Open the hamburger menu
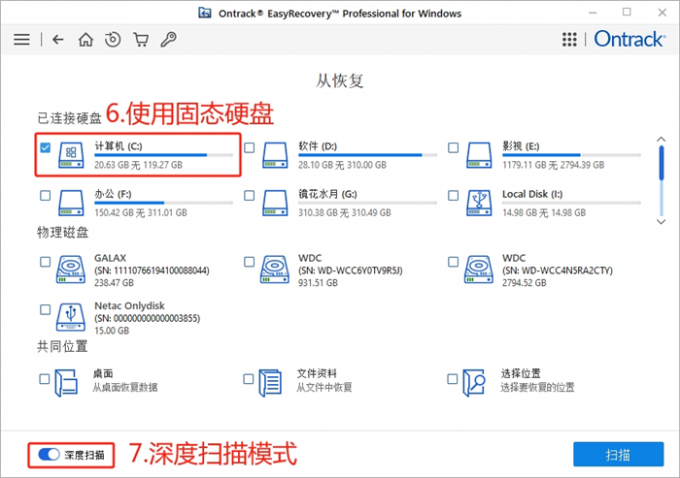Screen dimensions: 680x478 21,39
